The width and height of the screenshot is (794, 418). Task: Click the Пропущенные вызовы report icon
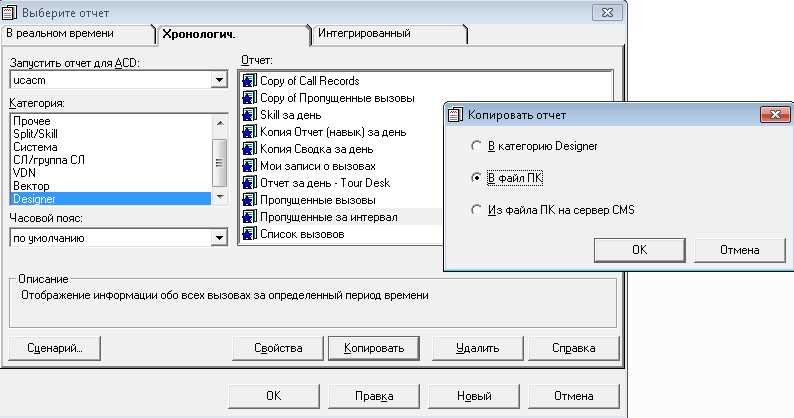[x=248, y=200]
